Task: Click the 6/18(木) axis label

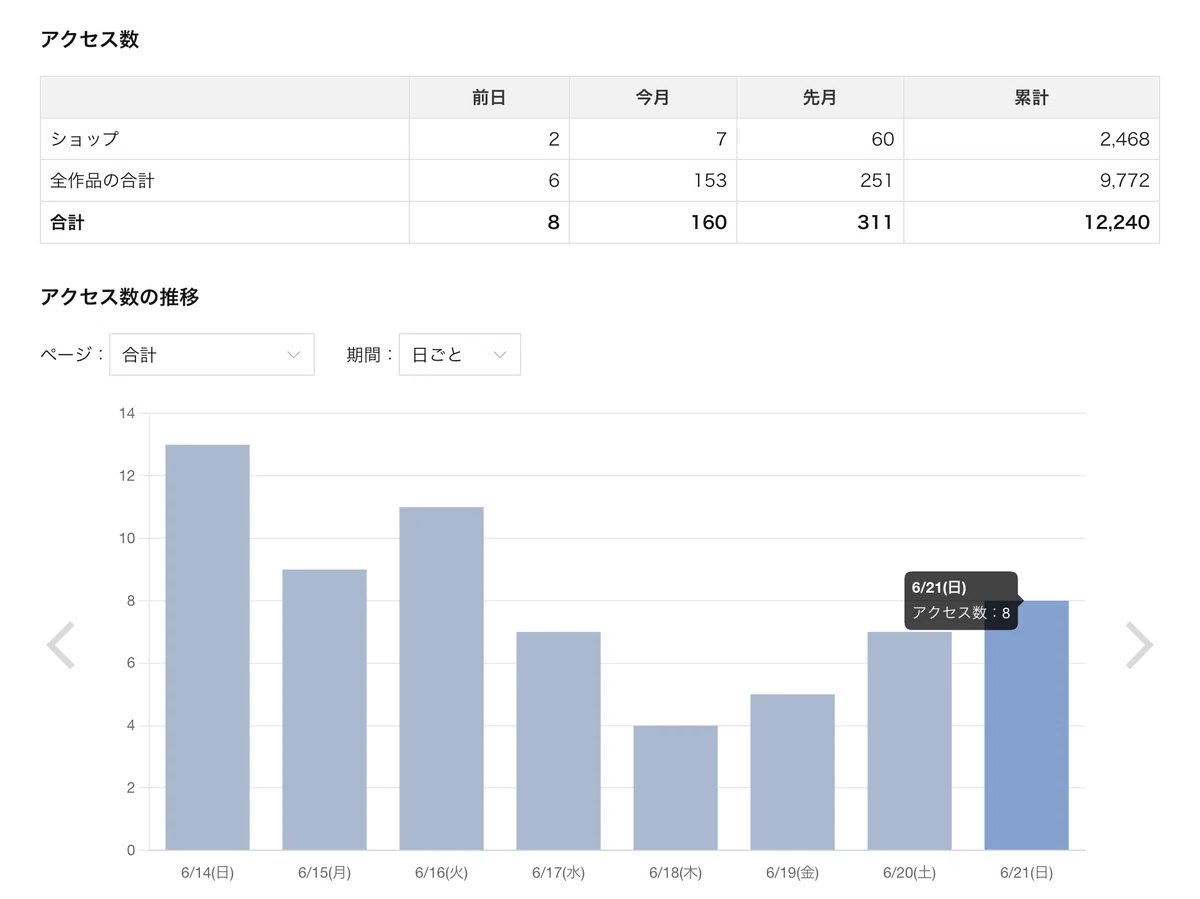Action: click(675, 873)
